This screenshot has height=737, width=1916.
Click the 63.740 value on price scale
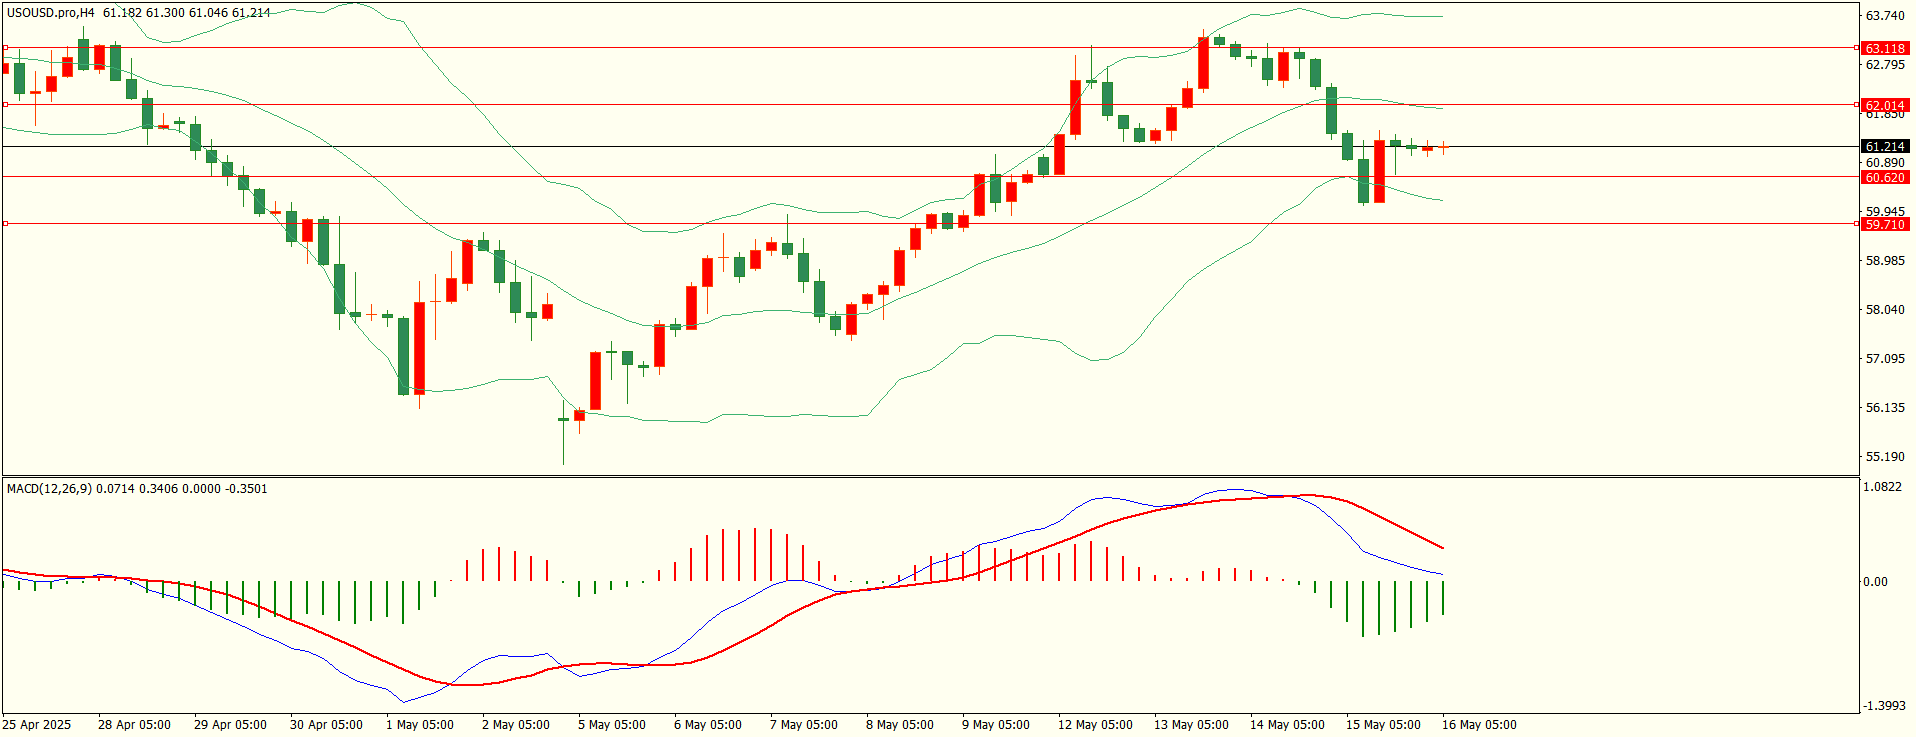click(1885, 16)
